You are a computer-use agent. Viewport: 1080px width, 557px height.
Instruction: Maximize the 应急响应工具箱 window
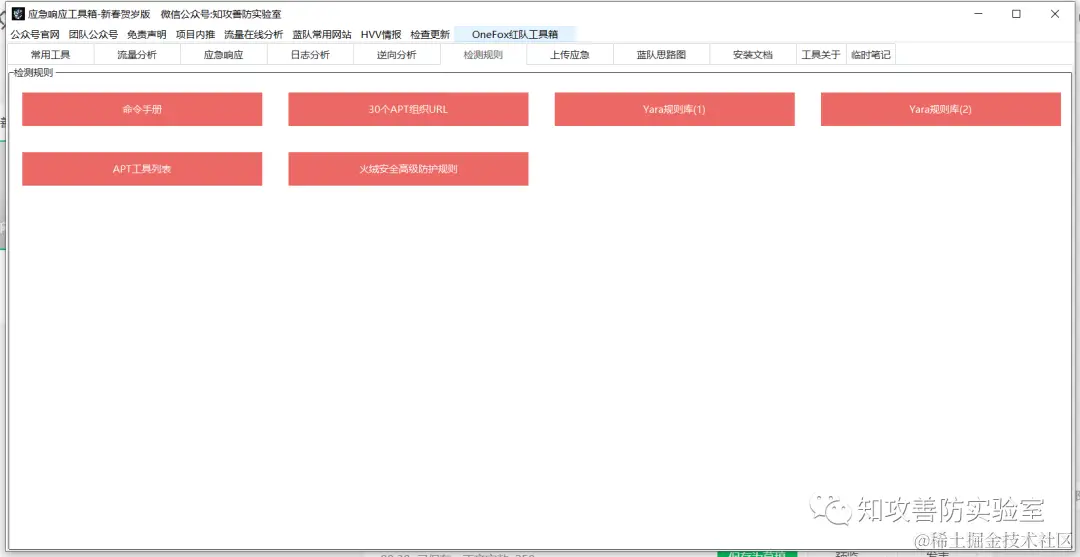1016,14
